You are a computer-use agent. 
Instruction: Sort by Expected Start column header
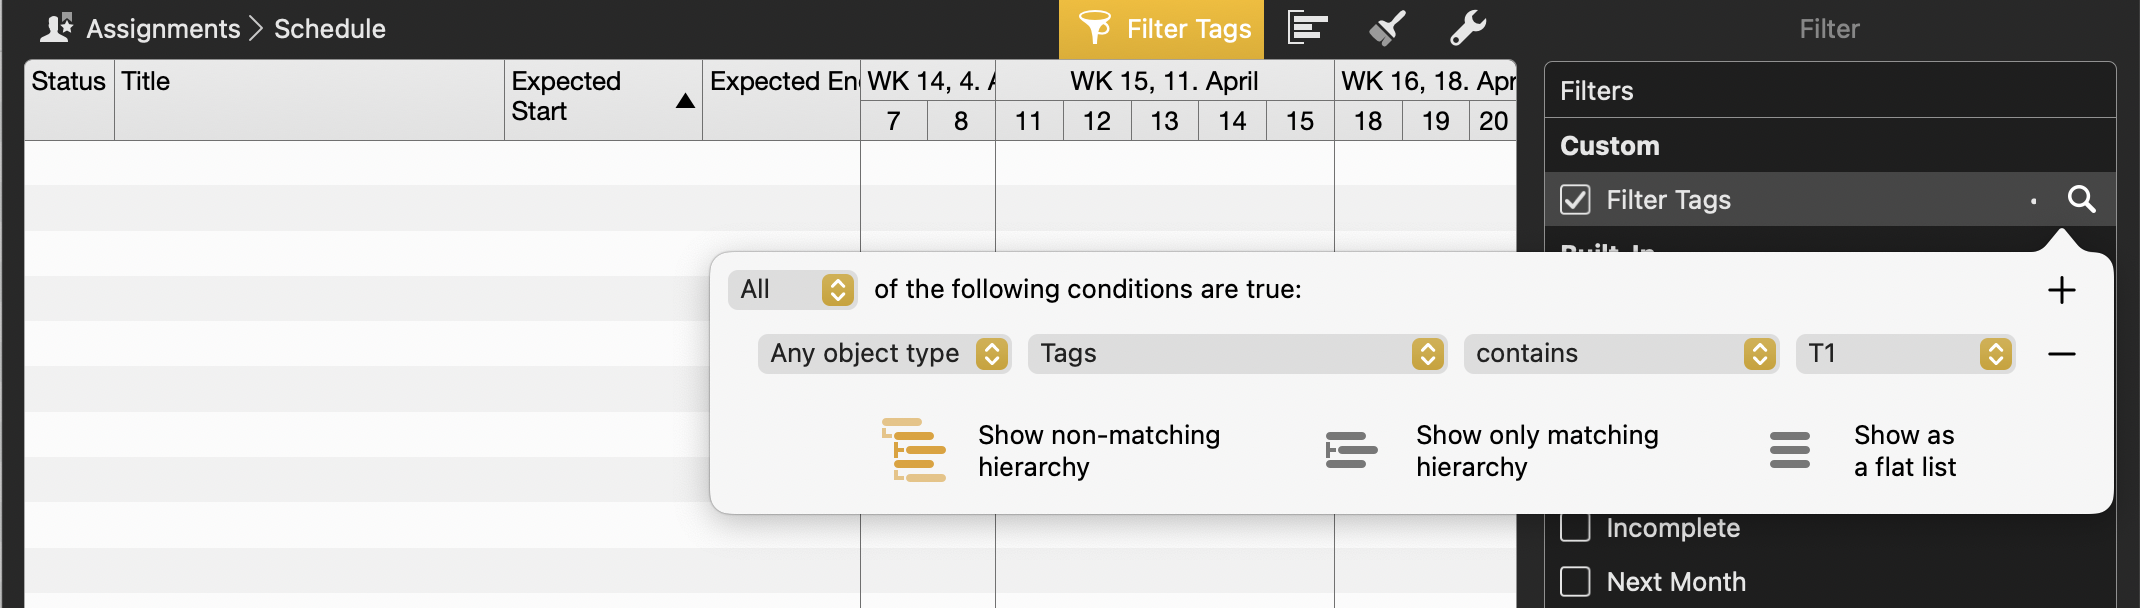(x=602, y=97)
